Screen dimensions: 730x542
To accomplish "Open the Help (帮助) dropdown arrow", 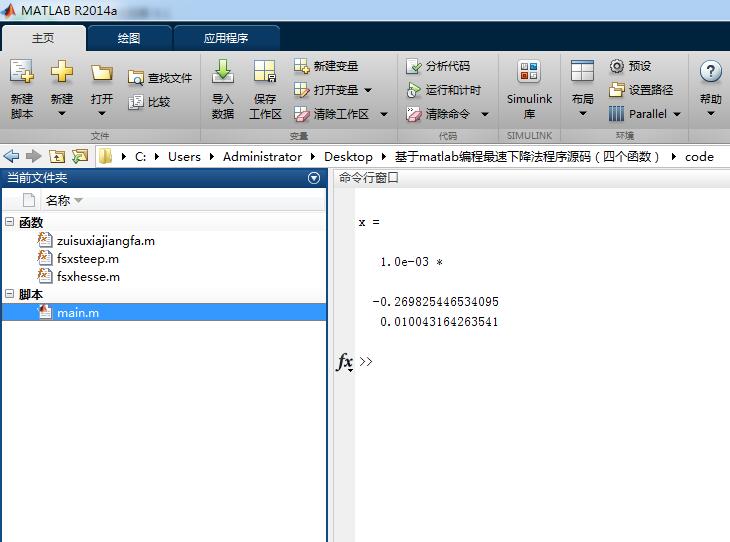I will [x=710, y=114].
